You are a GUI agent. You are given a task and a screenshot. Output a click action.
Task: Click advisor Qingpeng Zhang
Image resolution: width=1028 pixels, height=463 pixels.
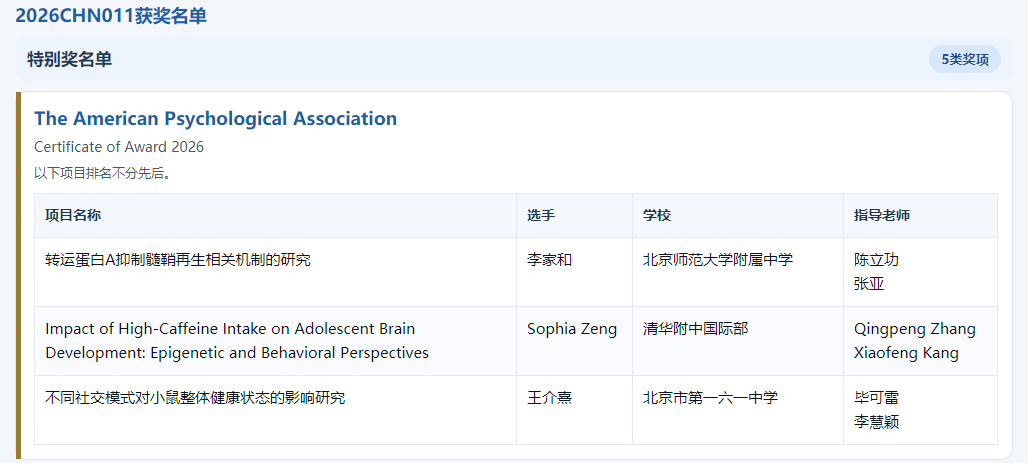tap(914, 329)
